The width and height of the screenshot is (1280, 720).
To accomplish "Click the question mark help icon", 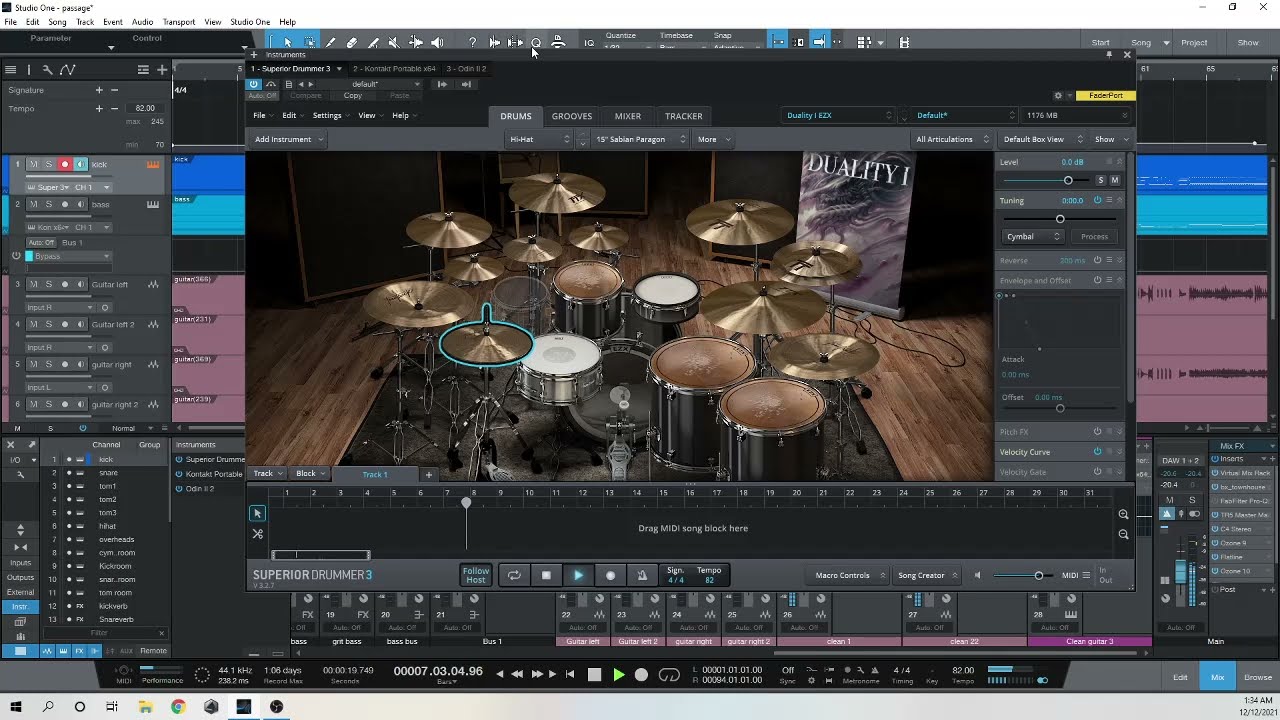I will (472, 42).
